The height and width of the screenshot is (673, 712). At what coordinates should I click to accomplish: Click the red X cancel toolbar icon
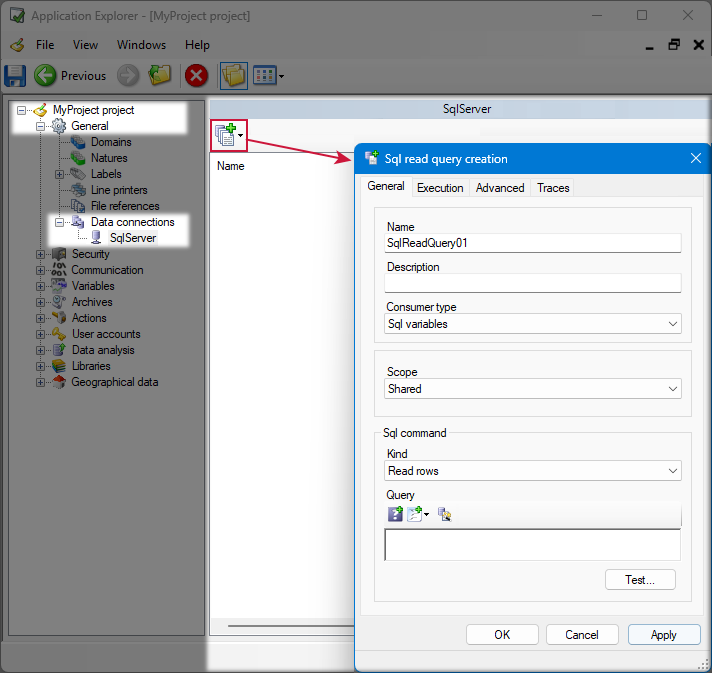pos(197,75)
